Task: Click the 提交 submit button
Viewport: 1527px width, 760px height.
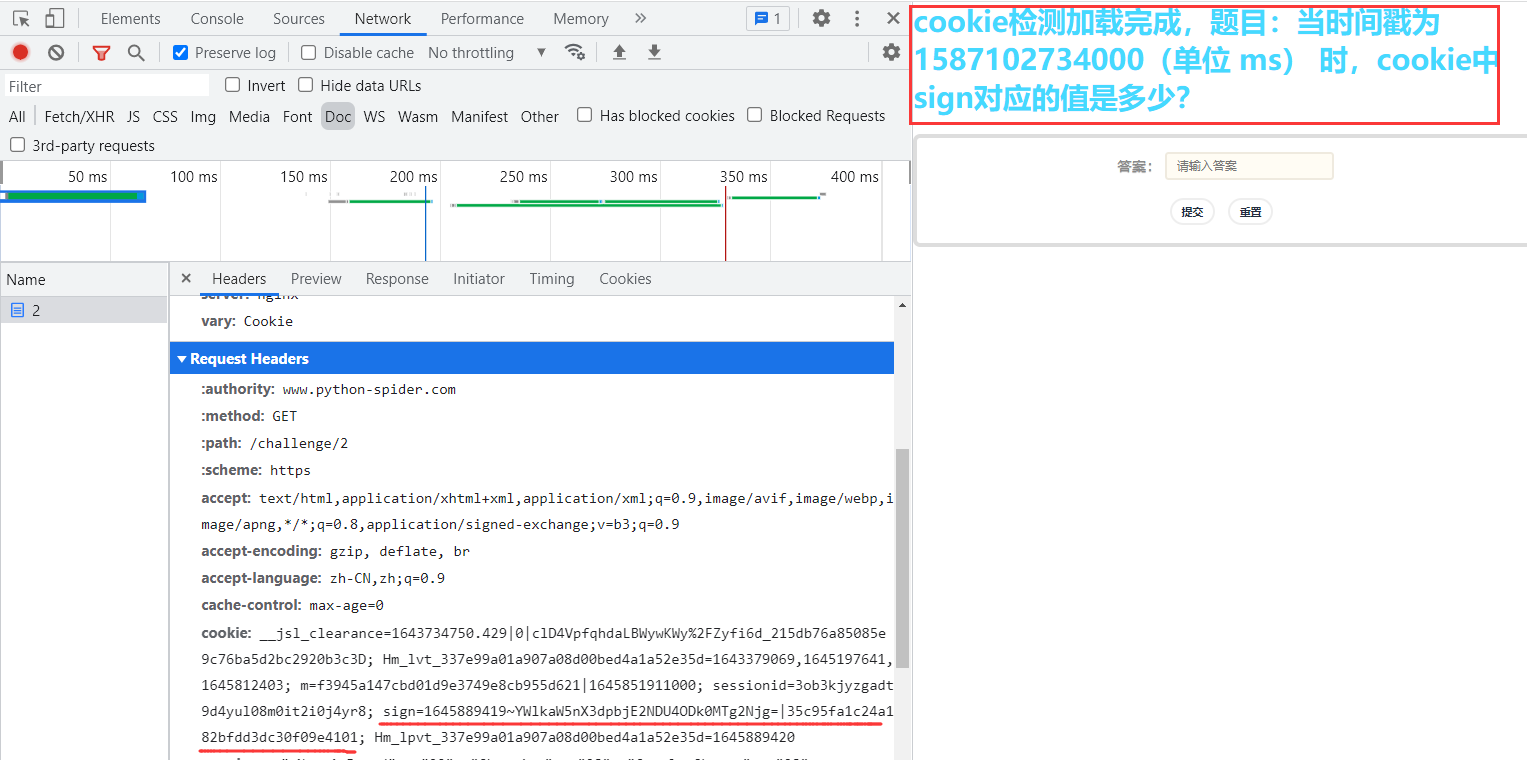Action: tap(1192, 211)
